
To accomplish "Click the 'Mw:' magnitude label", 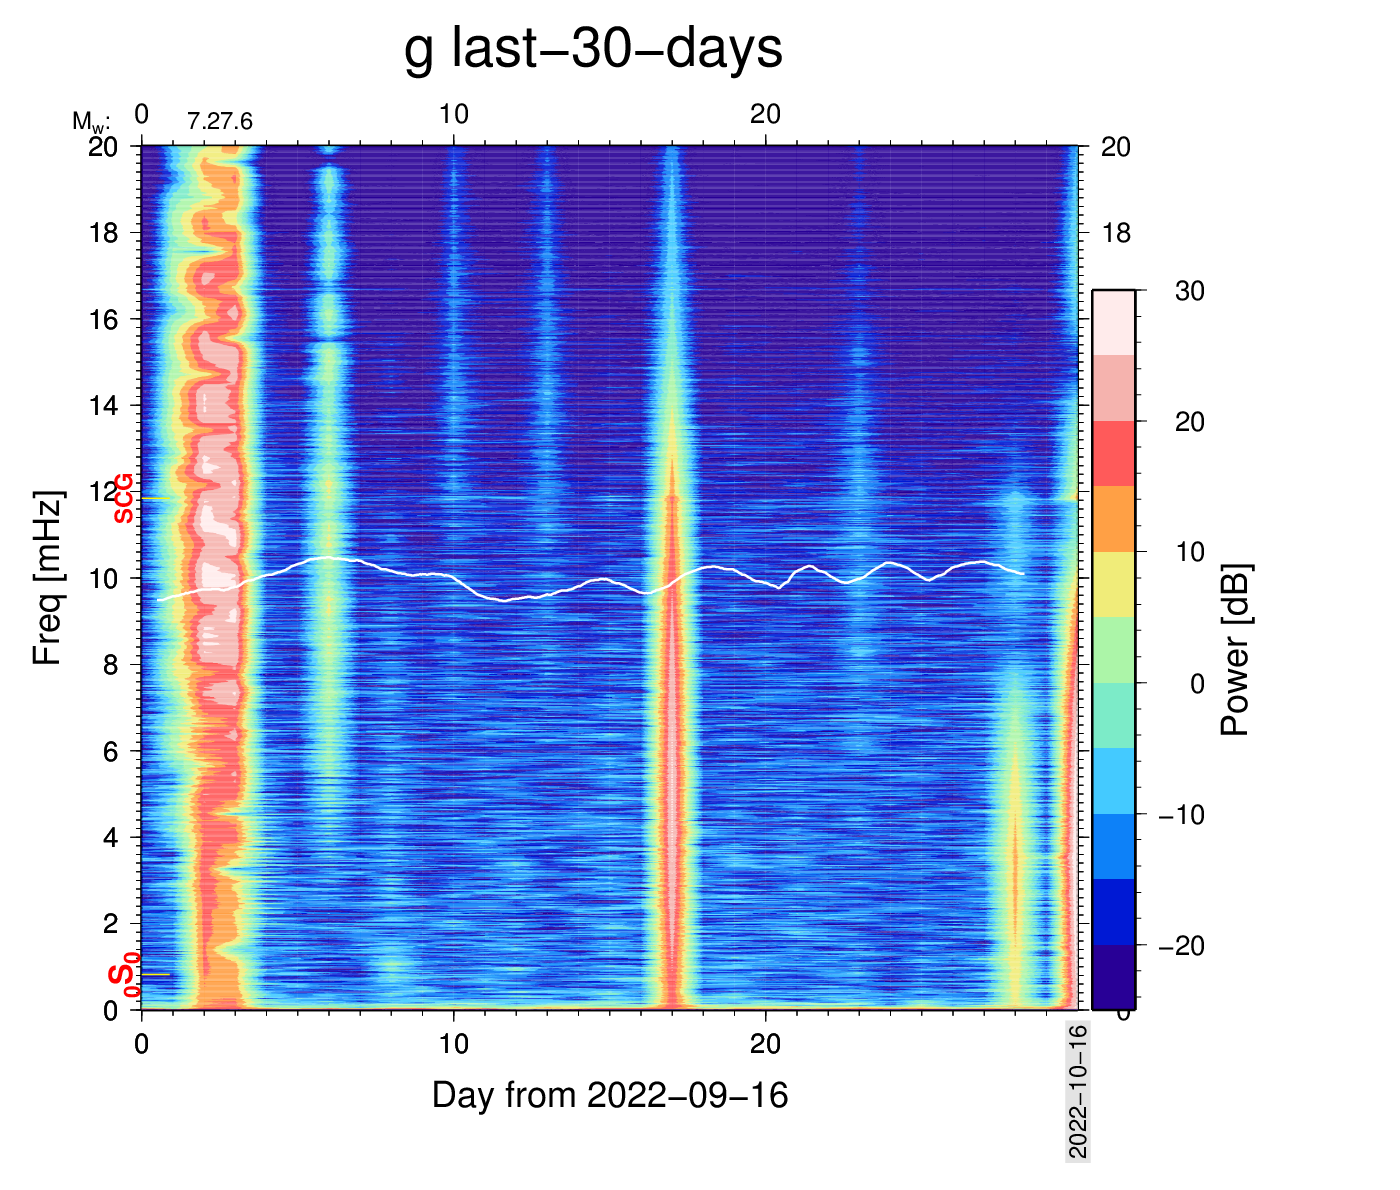I will pos(91,122).
